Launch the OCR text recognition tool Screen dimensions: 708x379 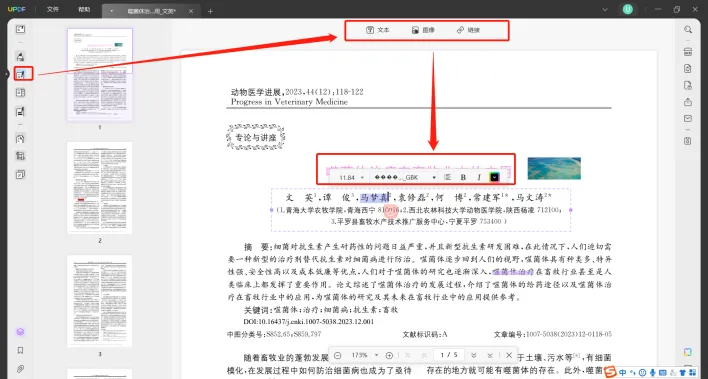pyautogui.click(x=688, y=51)
